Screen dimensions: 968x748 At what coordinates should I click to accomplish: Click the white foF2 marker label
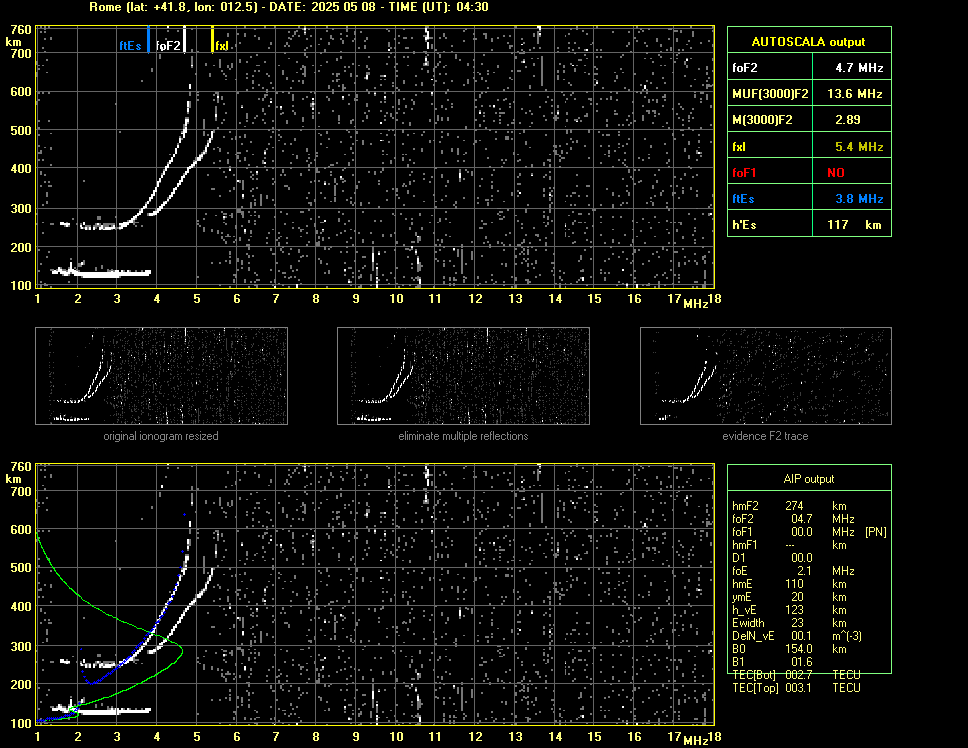point(168,46)
